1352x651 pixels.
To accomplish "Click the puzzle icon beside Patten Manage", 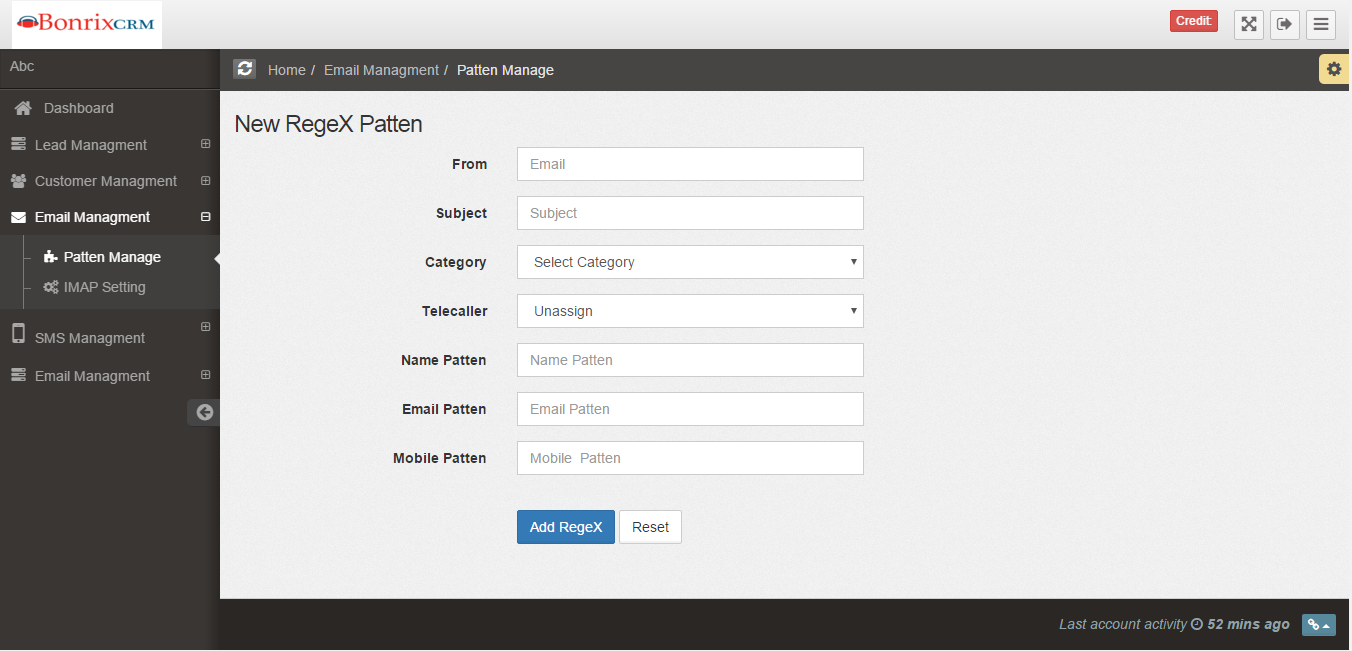I will coord(50,257).
